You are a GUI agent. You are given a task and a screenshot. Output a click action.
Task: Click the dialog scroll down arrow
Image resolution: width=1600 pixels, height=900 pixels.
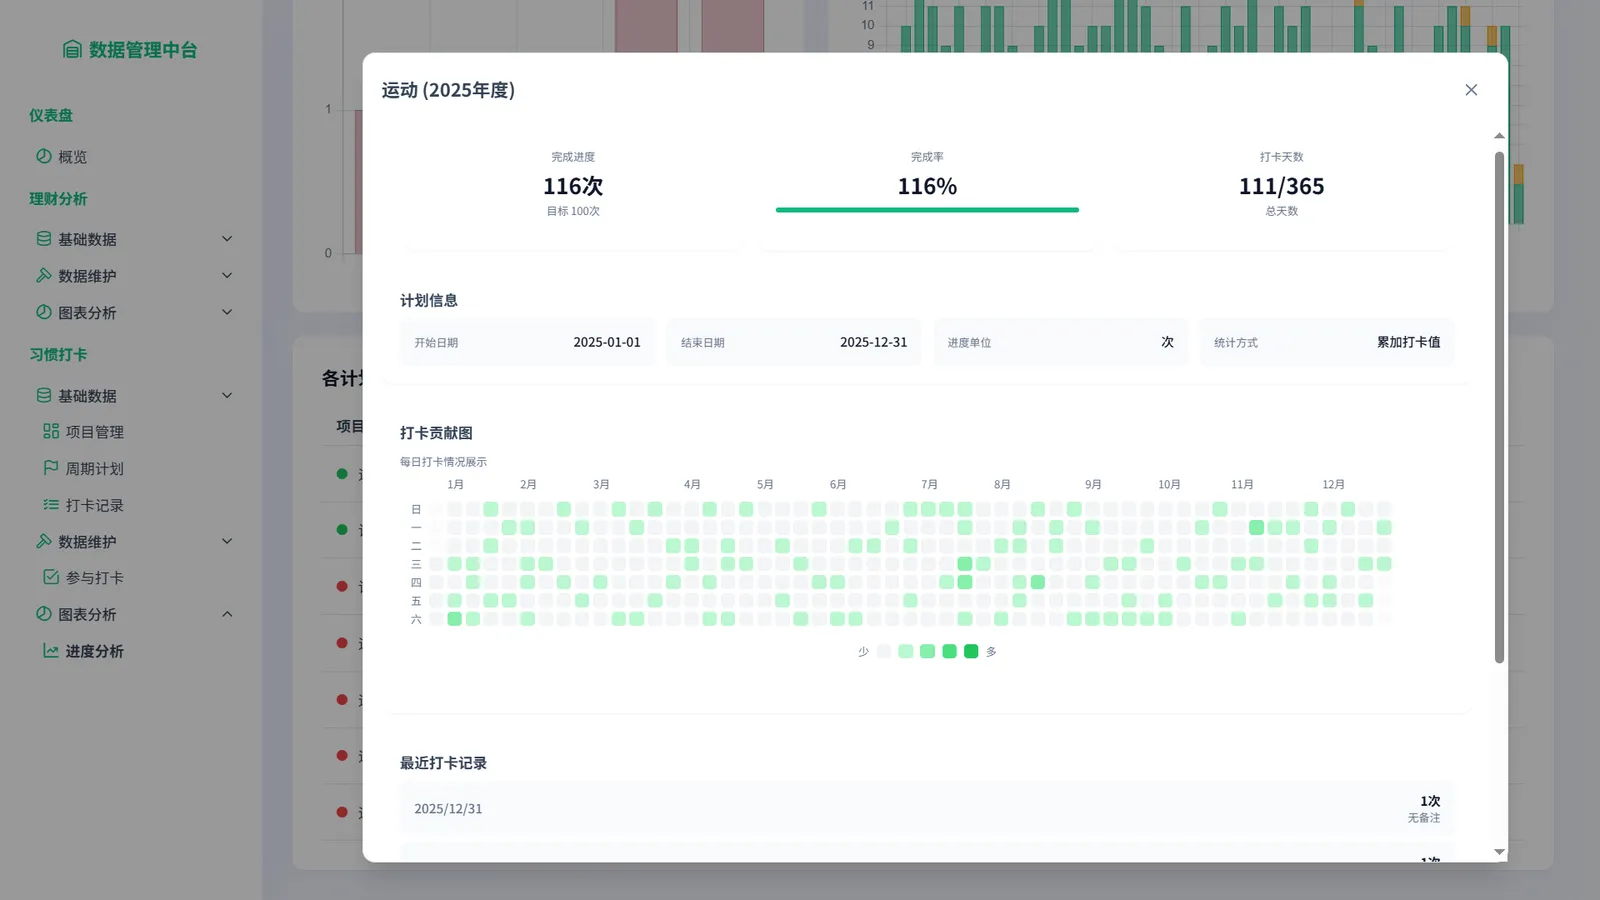click(x=1499, y=852)
